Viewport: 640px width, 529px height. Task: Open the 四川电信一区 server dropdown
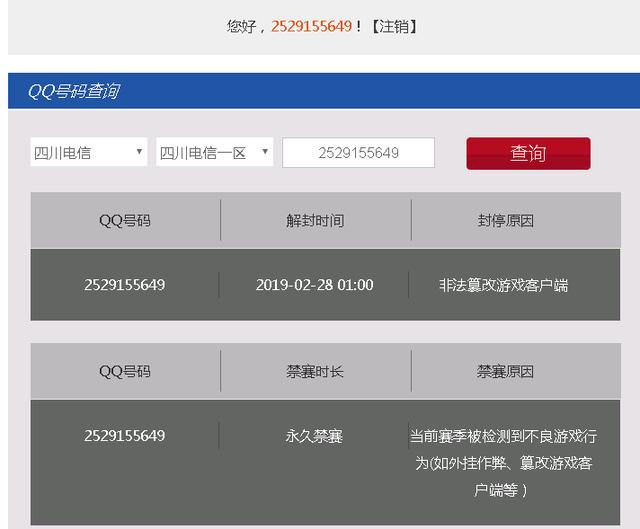pos(214,152)
